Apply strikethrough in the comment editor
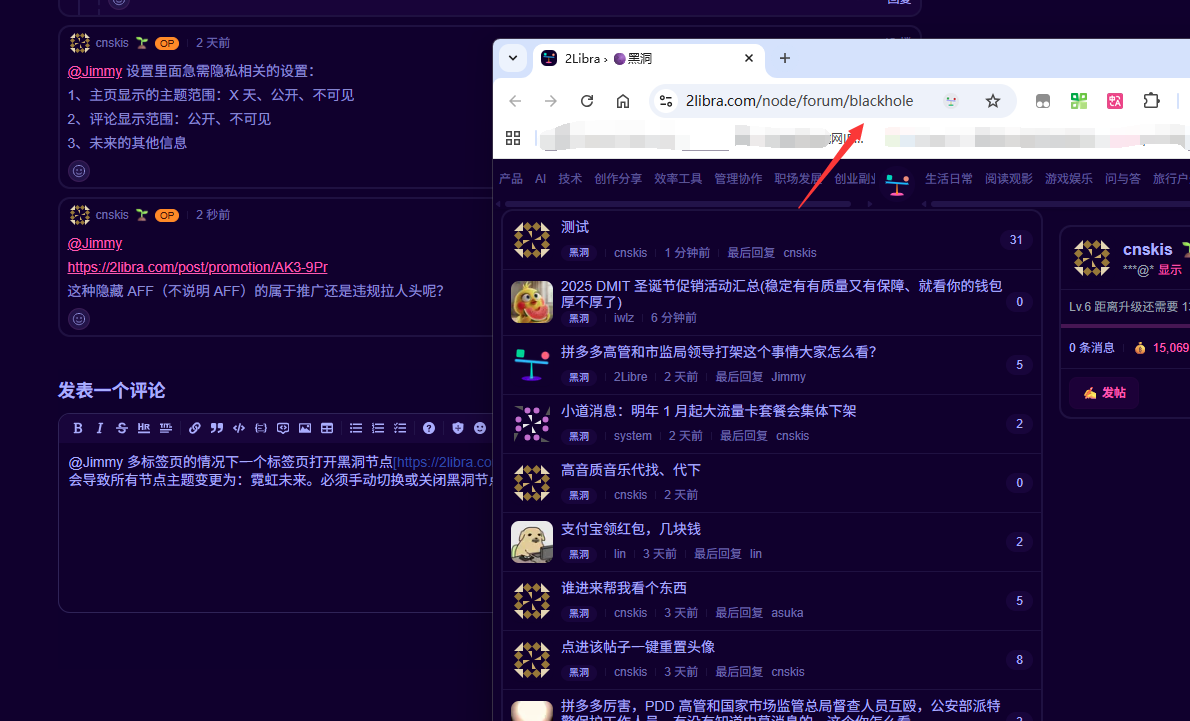Image resolution: width=1190 pixels, height=721 pixels. 122,428
